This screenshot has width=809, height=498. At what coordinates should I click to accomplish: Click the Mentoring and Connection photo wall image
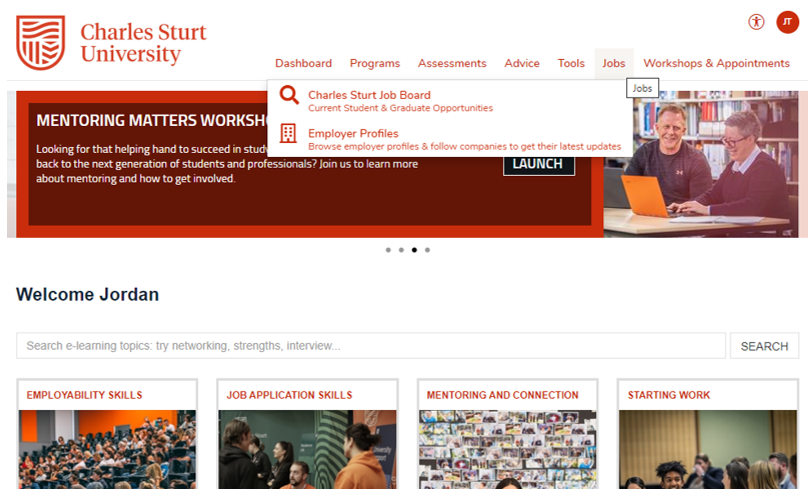click(508, 449)
